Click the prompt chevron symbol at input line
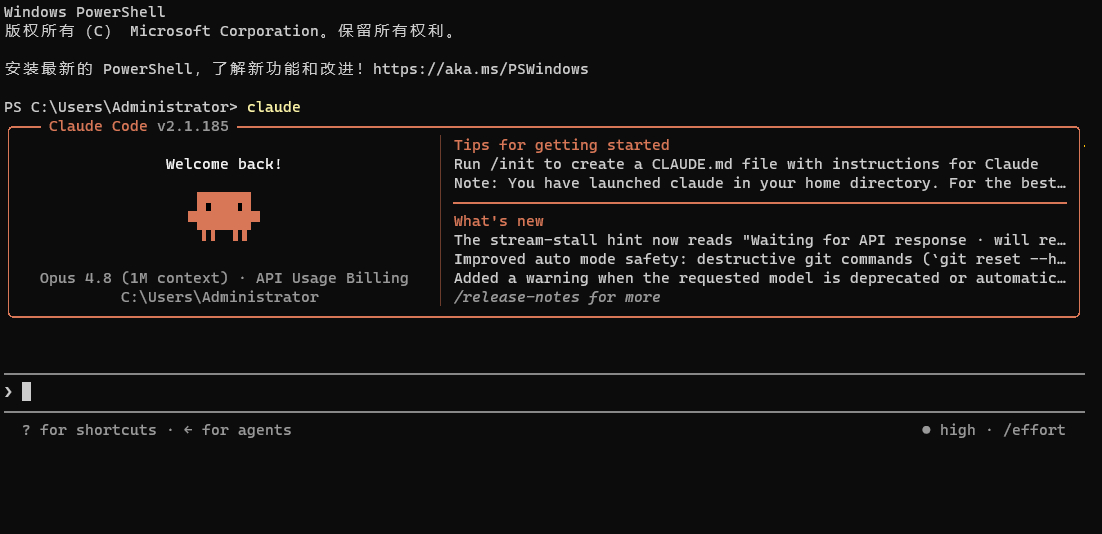Image resolution: width=1102 pixels, height=534 pixels. tap(8, 392)
